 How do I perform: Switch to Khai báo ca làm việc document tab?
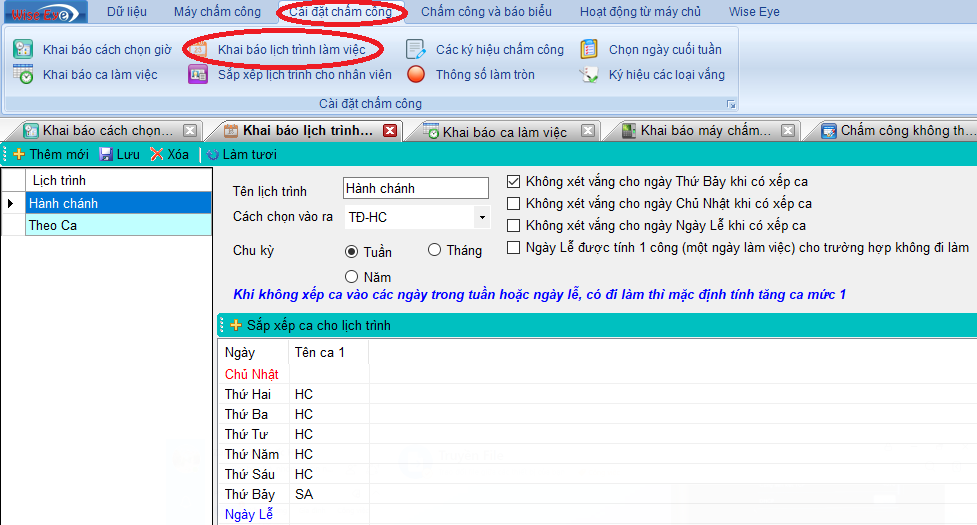tap(505, 131)
